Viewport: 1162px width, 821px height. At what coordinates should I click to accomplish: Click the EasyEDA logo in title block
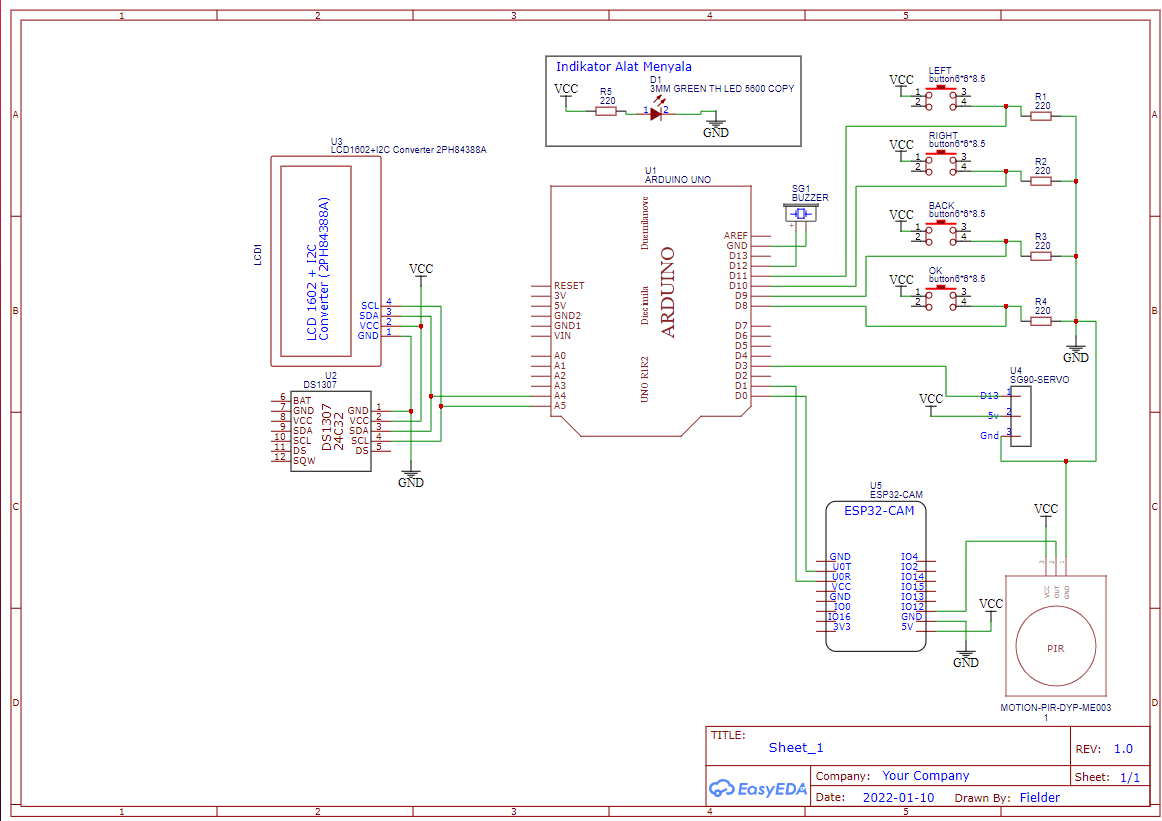(x=757, y=788)
